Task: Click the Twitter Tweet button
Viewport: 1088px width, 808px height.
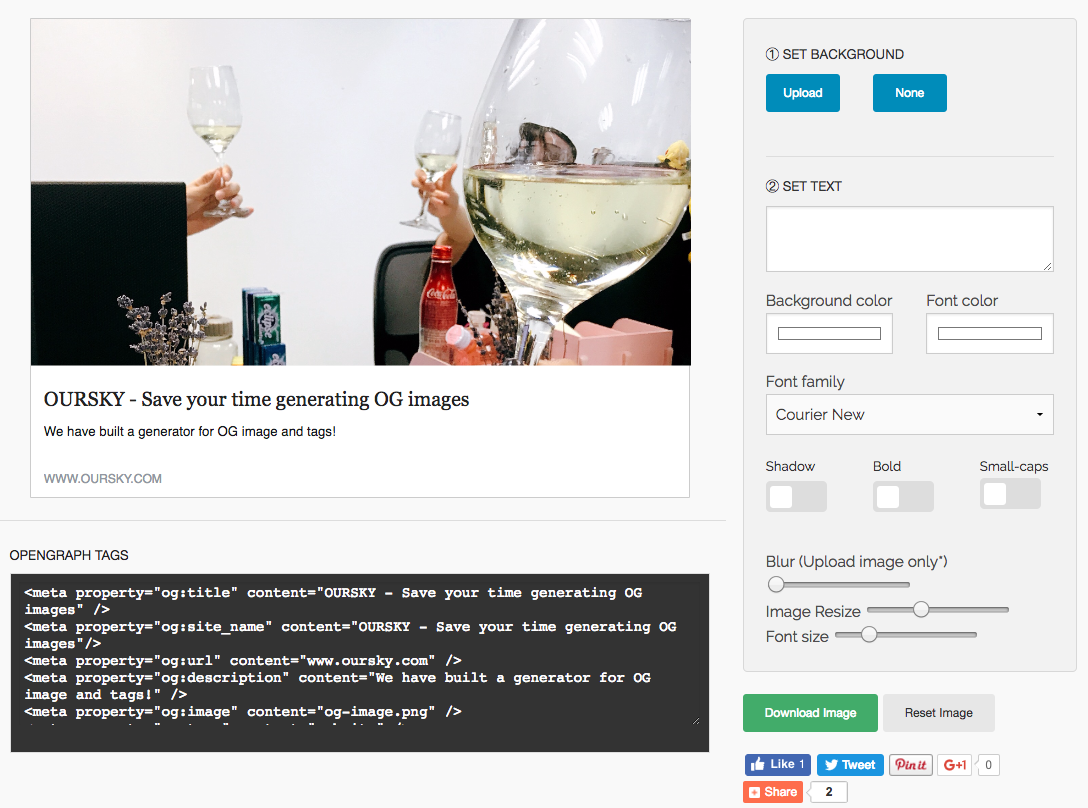Action: (850, 764)
